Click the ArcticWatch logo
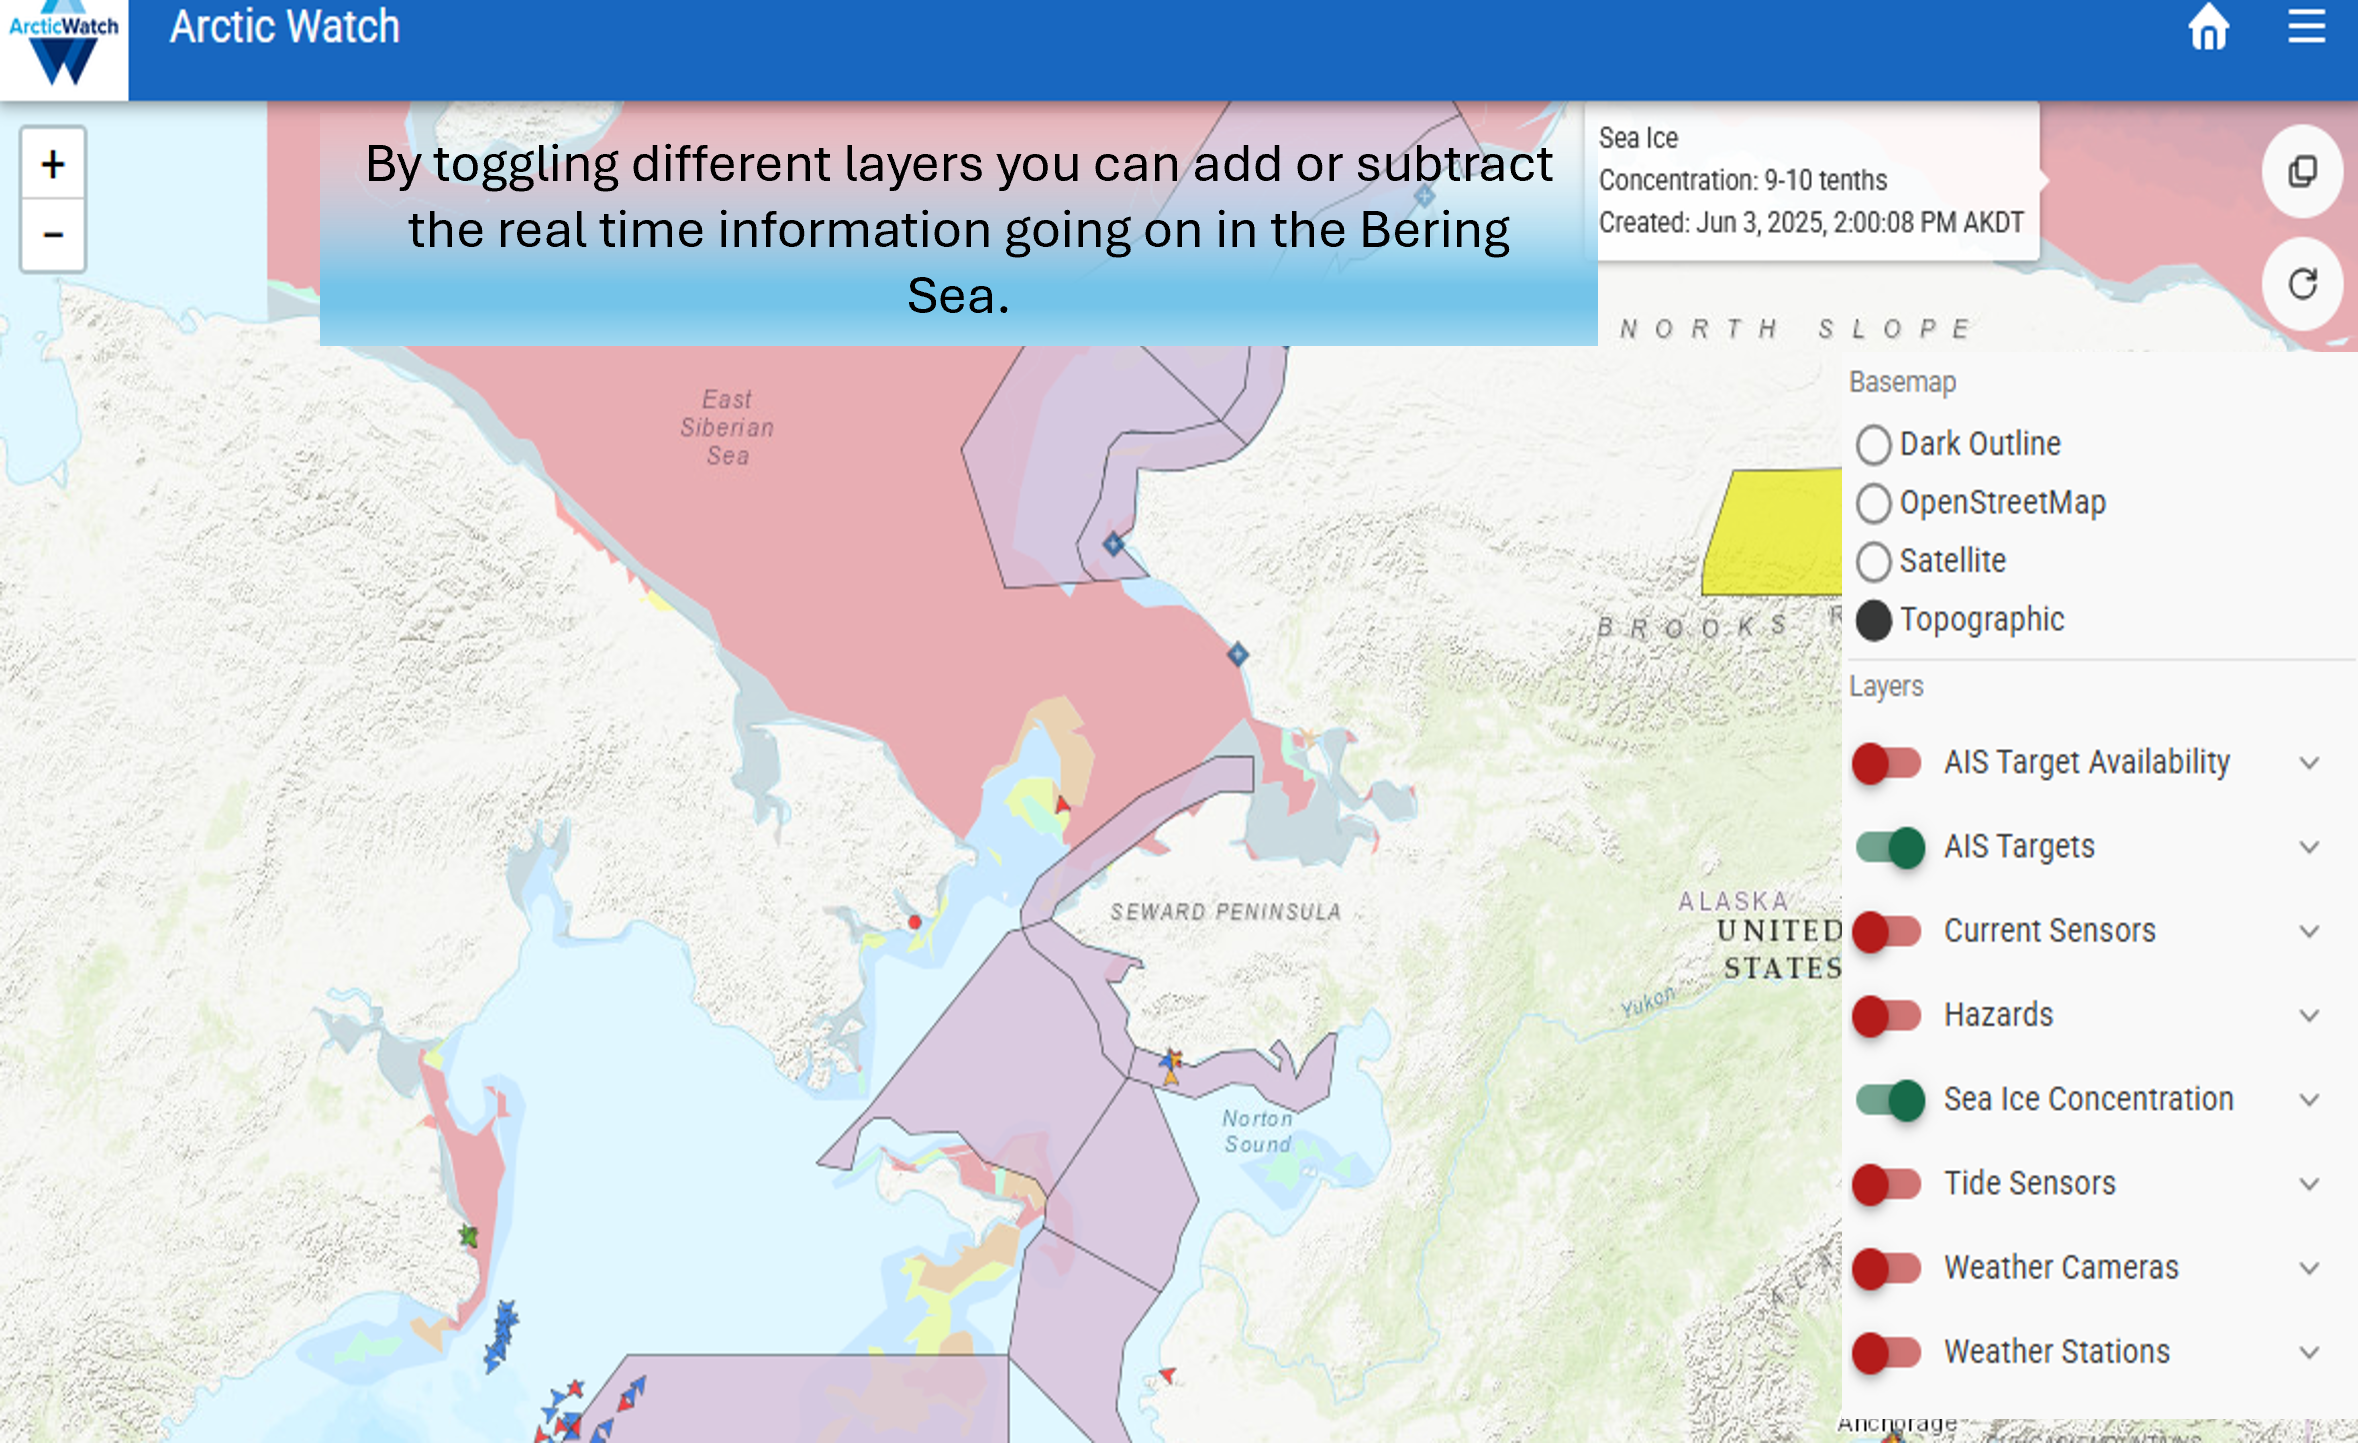 (64, 50)
